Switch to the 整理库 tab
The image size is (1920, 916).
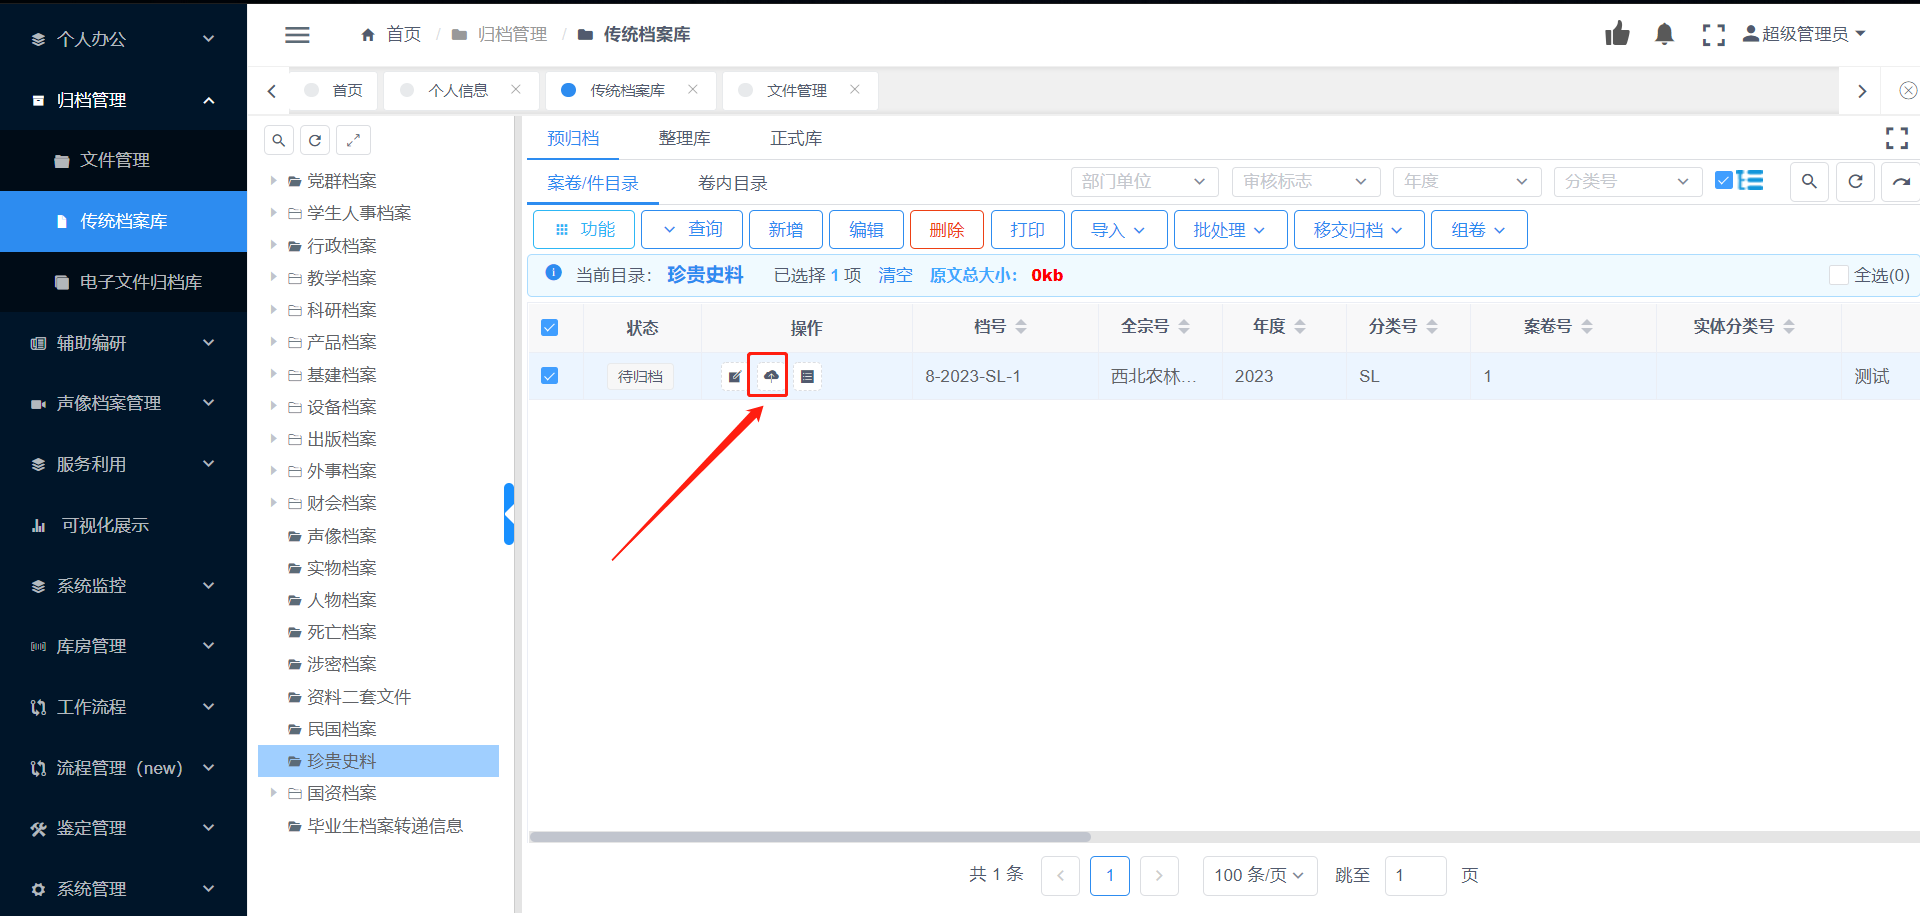[684, 138]
